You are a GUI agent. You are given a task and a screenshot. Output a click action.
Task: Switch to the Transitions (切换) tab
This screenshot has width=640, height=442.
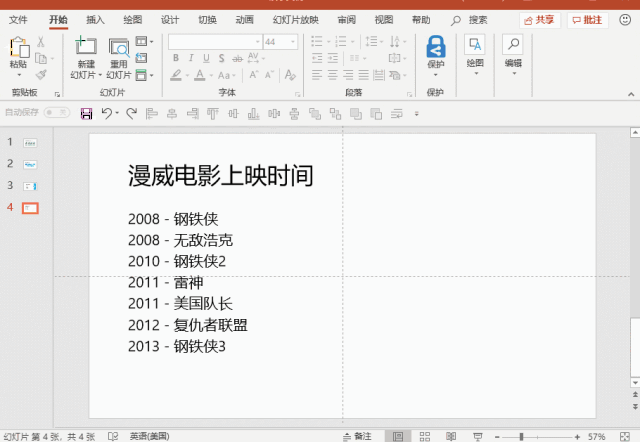pos(207,20)
